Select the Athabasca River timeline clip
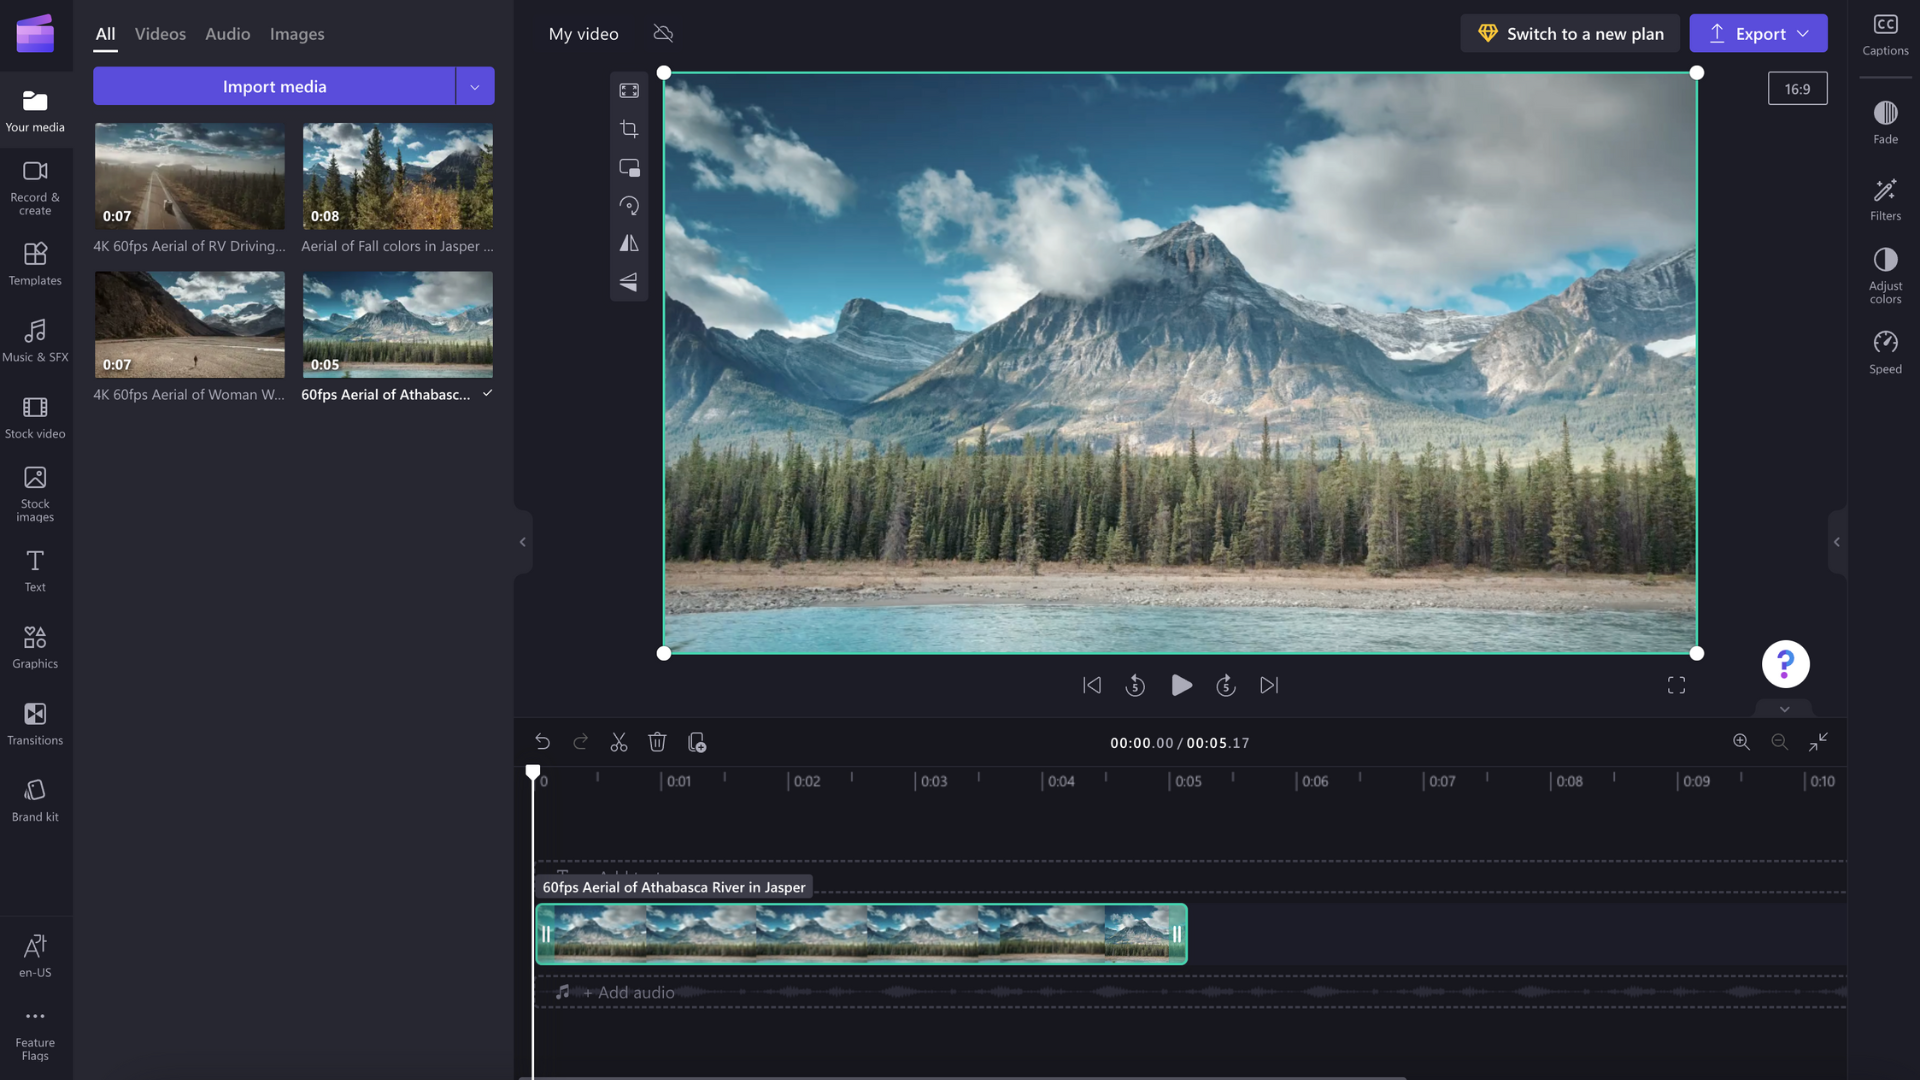Viewport: 1920px width, 1080px height. pos(861,934)
